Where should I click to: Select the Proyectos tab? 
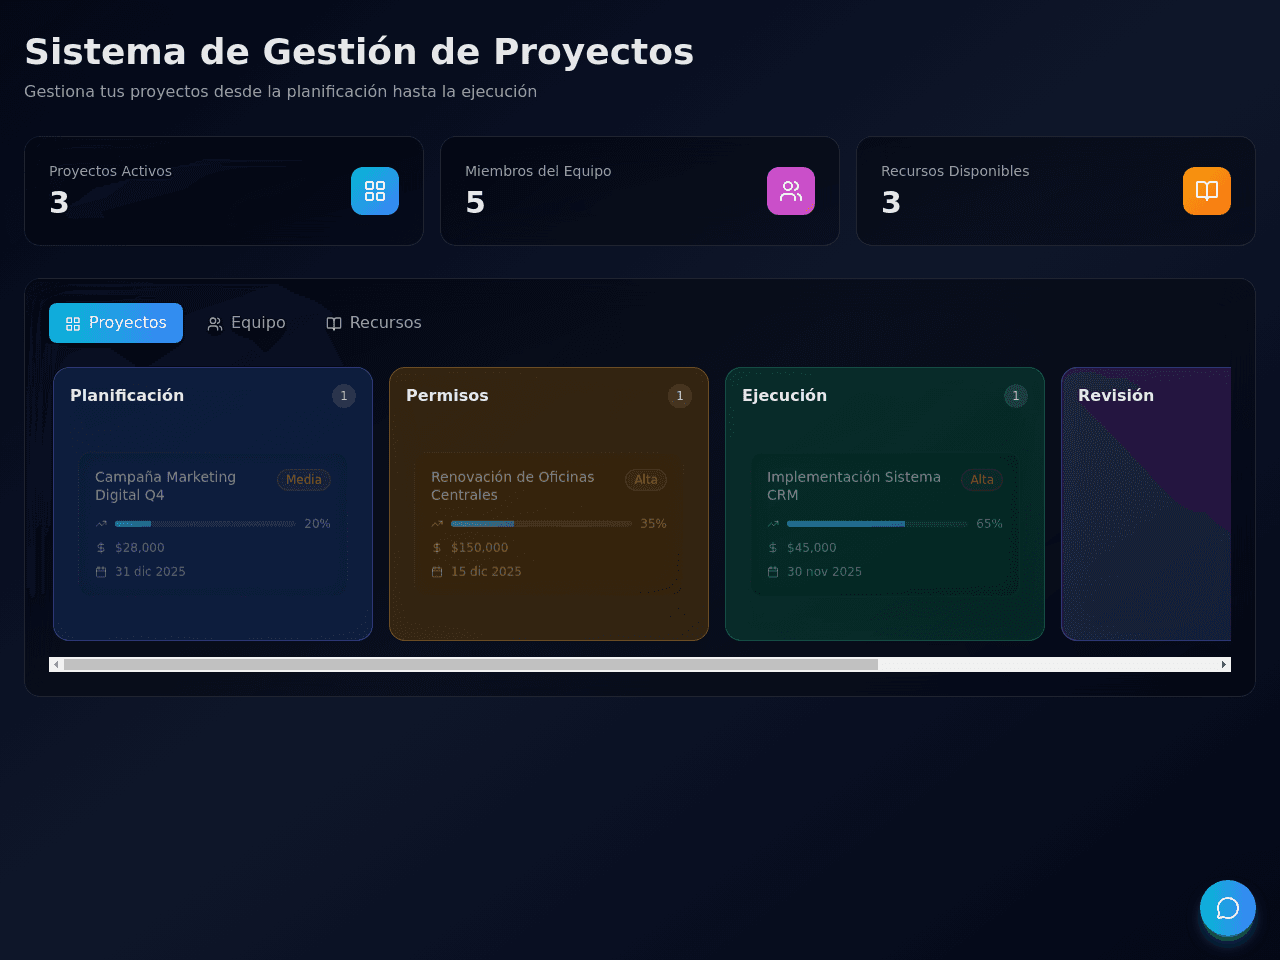(116, 323)
